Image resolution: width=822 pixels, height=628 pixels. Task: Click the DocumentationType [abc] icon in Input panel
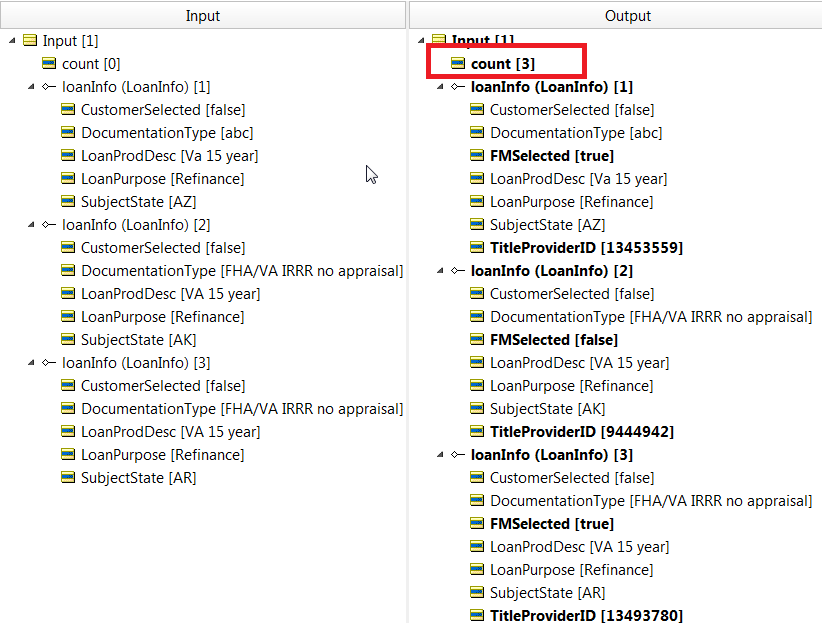pos(68,133)
